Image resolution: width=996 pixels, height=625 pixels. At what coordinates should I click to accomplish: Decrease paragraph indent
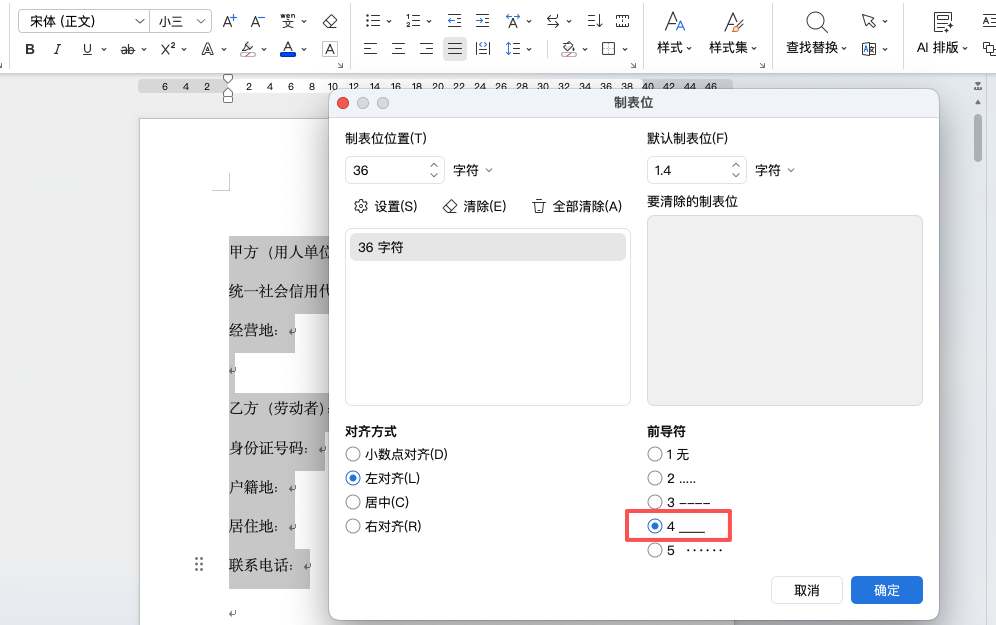click(x=454, y=21)
